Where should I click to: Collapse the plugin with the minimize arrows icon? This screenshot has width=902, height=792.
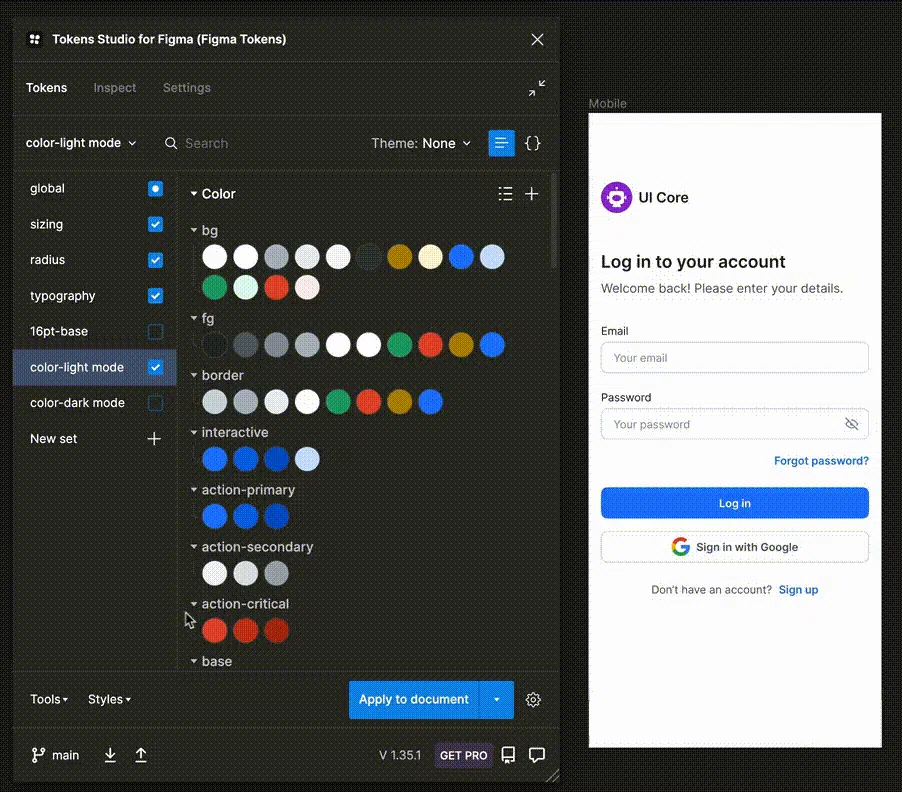tap(537, 88)
